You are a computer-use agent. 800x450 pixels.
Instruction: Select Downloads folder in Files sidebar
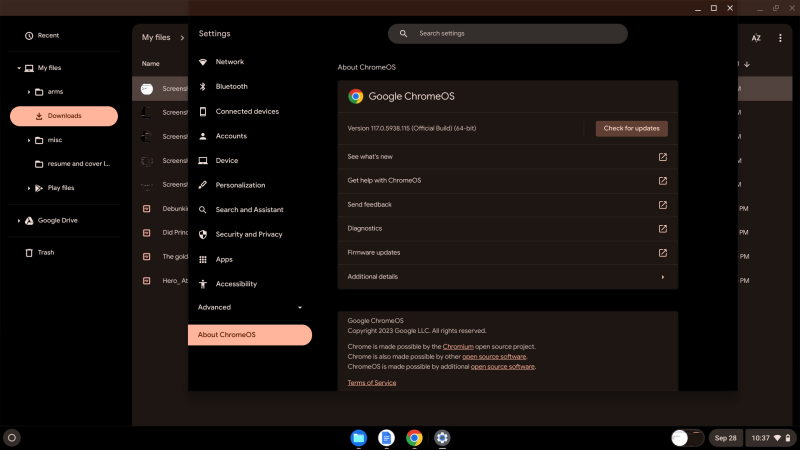coord(64,116)
